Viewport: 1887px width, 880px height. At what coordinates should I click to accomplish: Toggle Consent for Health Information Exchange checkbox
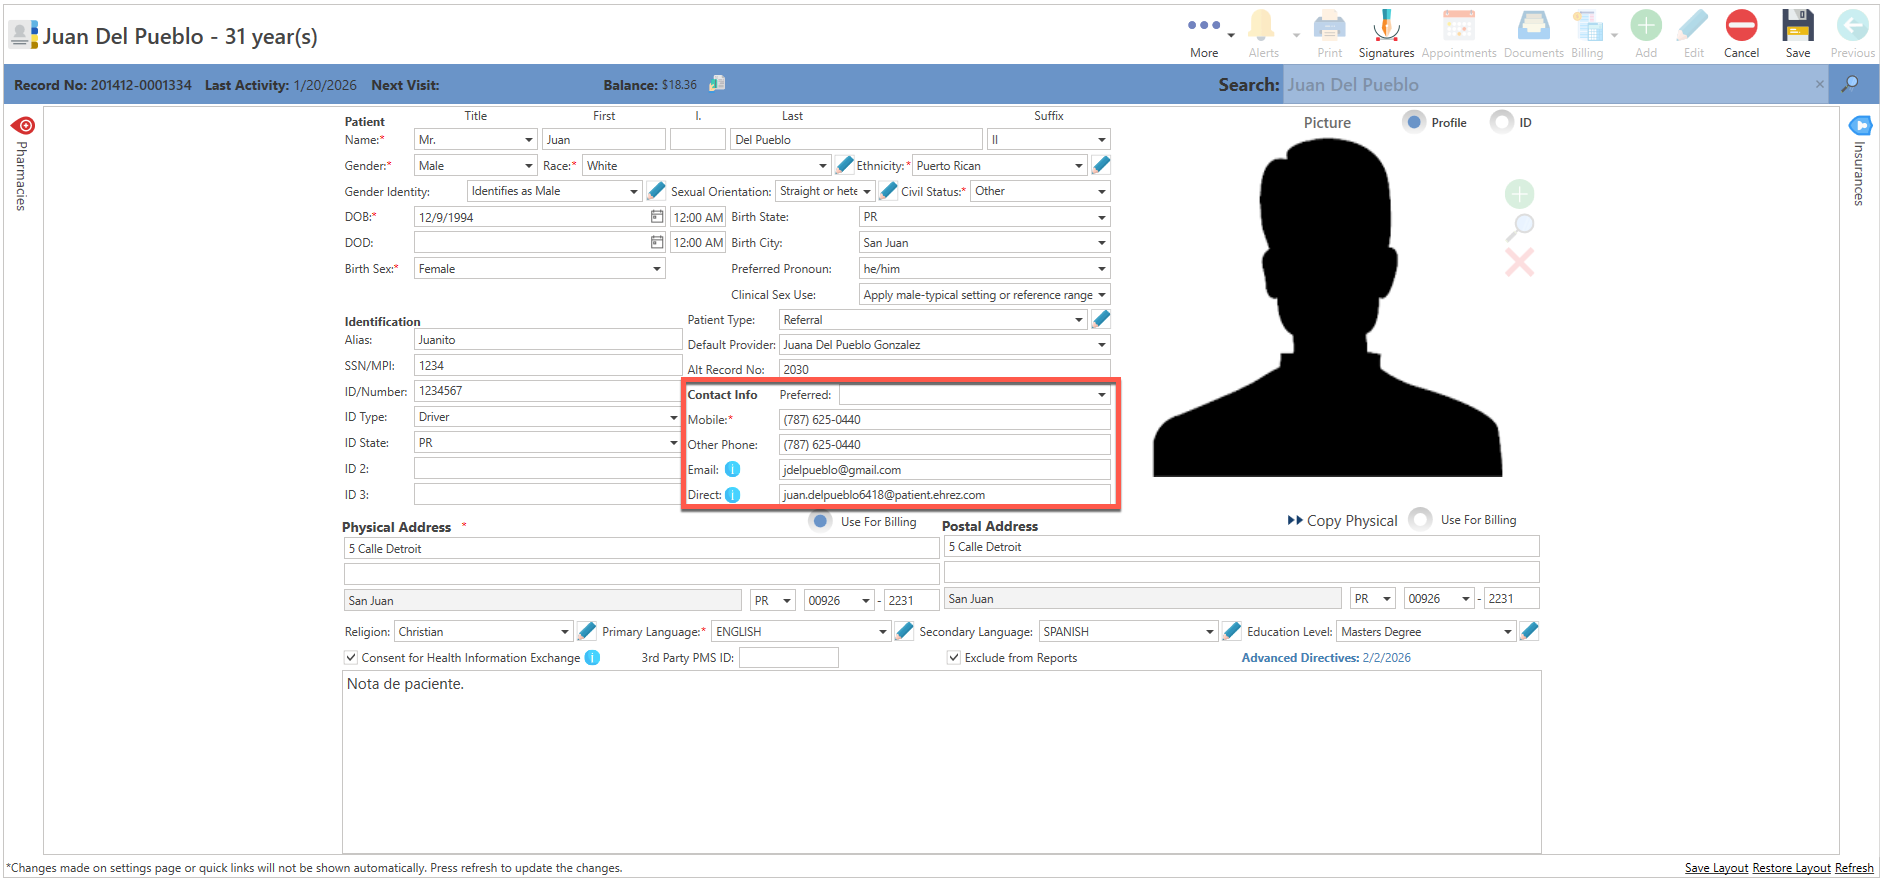(x=351, y=657)
